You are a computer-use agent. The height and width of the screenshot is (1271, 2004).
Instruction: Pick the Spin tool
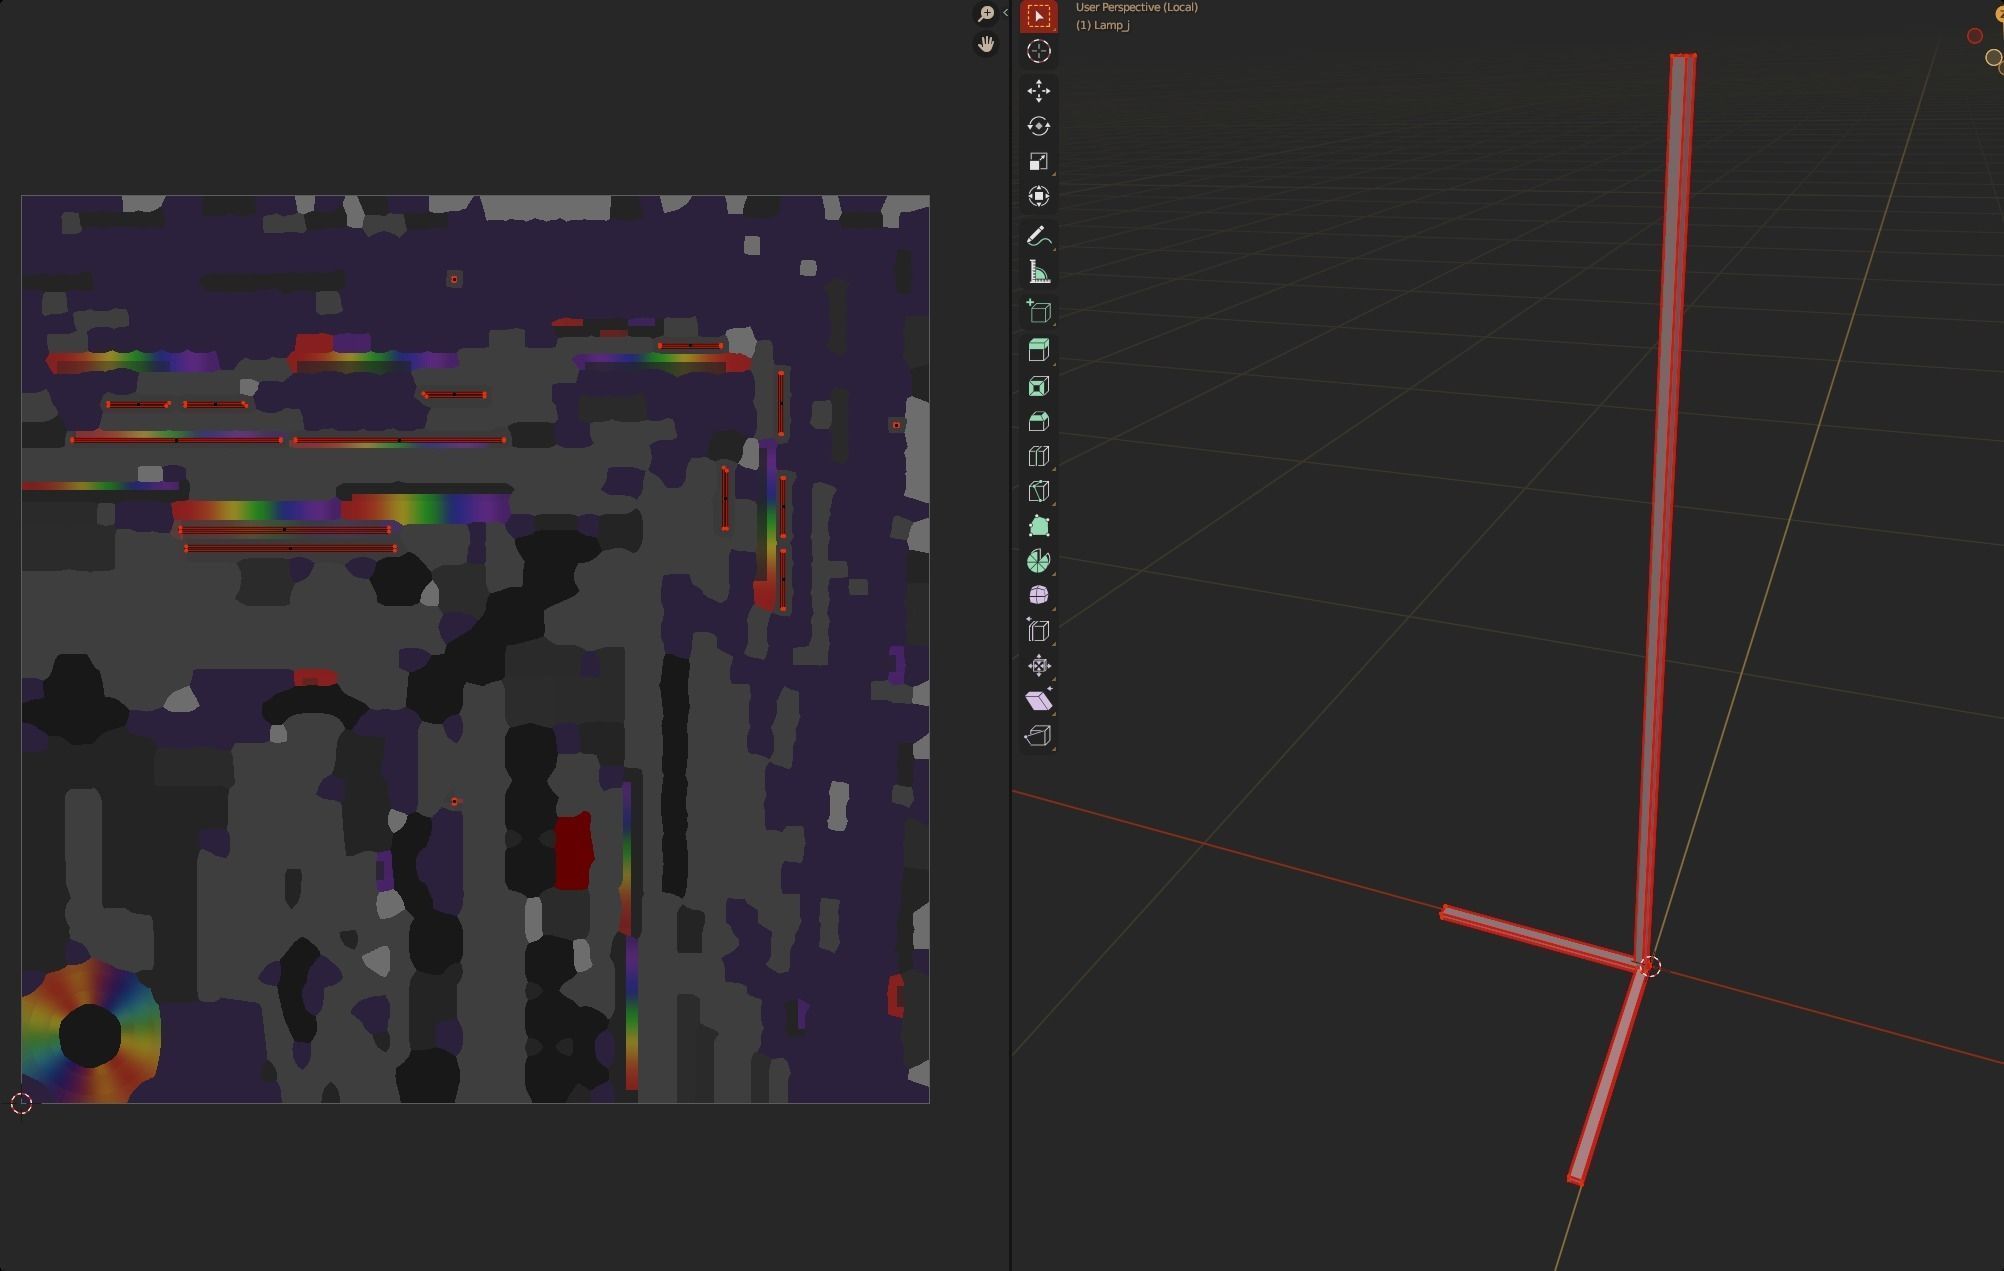[1038, 561]
